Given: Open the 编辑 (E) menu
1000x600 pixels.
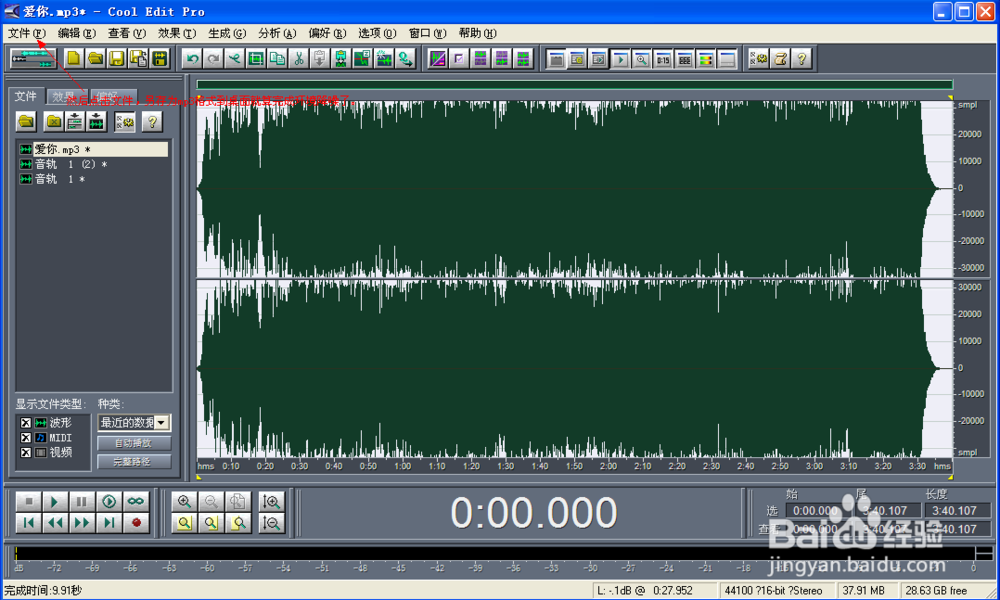Looking at the screenshot, I should pos(77,33).
